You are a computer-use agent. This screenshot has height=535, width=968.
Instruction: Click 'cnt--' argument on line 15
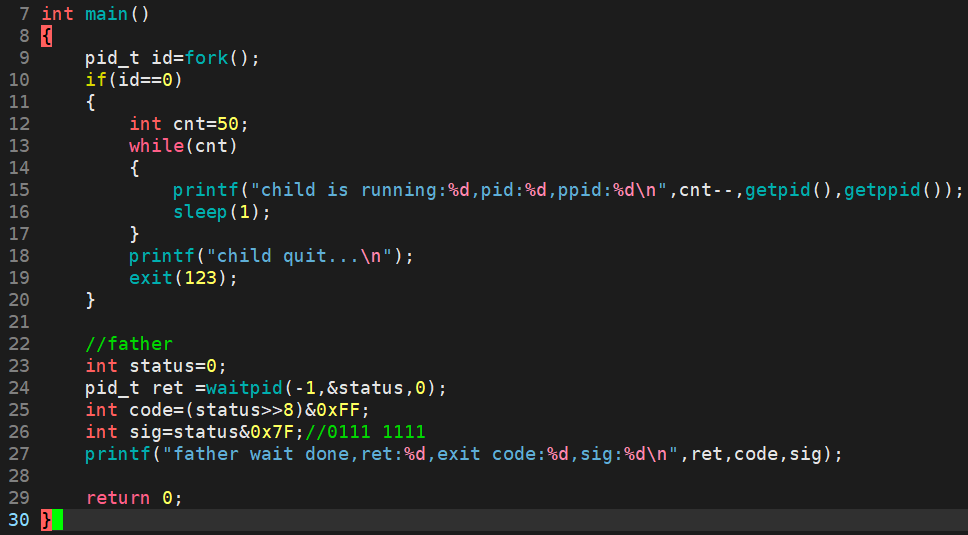tap(707, 190)
